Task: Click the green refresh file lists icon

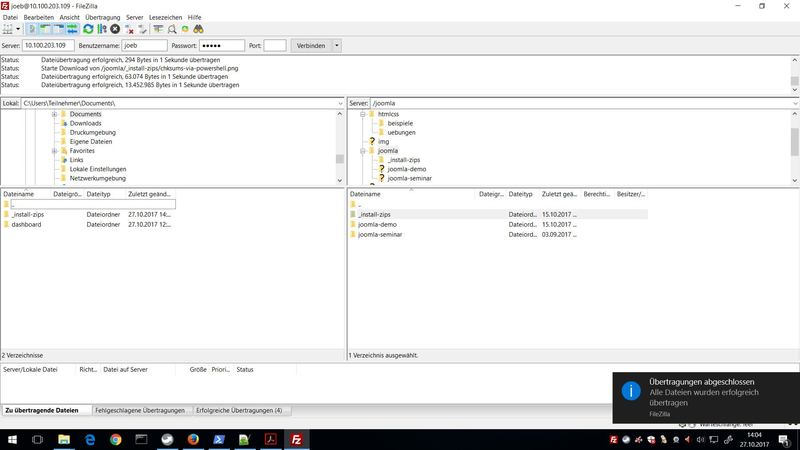Action: [x=88, y=30]
